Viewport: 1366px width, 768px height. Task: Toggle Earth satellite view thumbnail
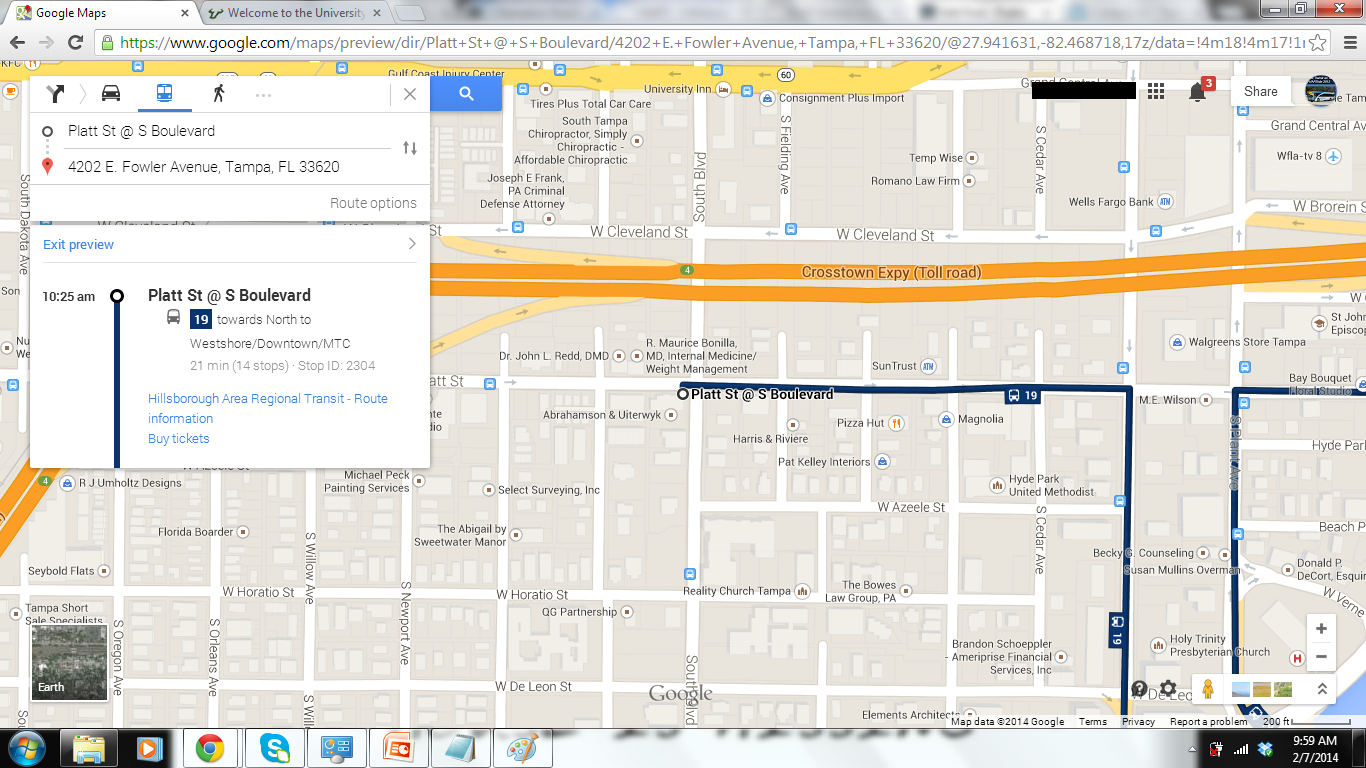[69, 661]
